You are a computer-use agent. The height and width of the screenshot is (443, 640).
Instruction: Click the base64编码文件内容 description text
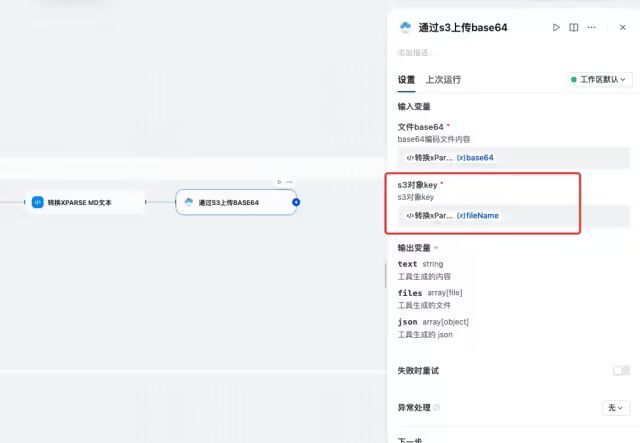(434, 139)
